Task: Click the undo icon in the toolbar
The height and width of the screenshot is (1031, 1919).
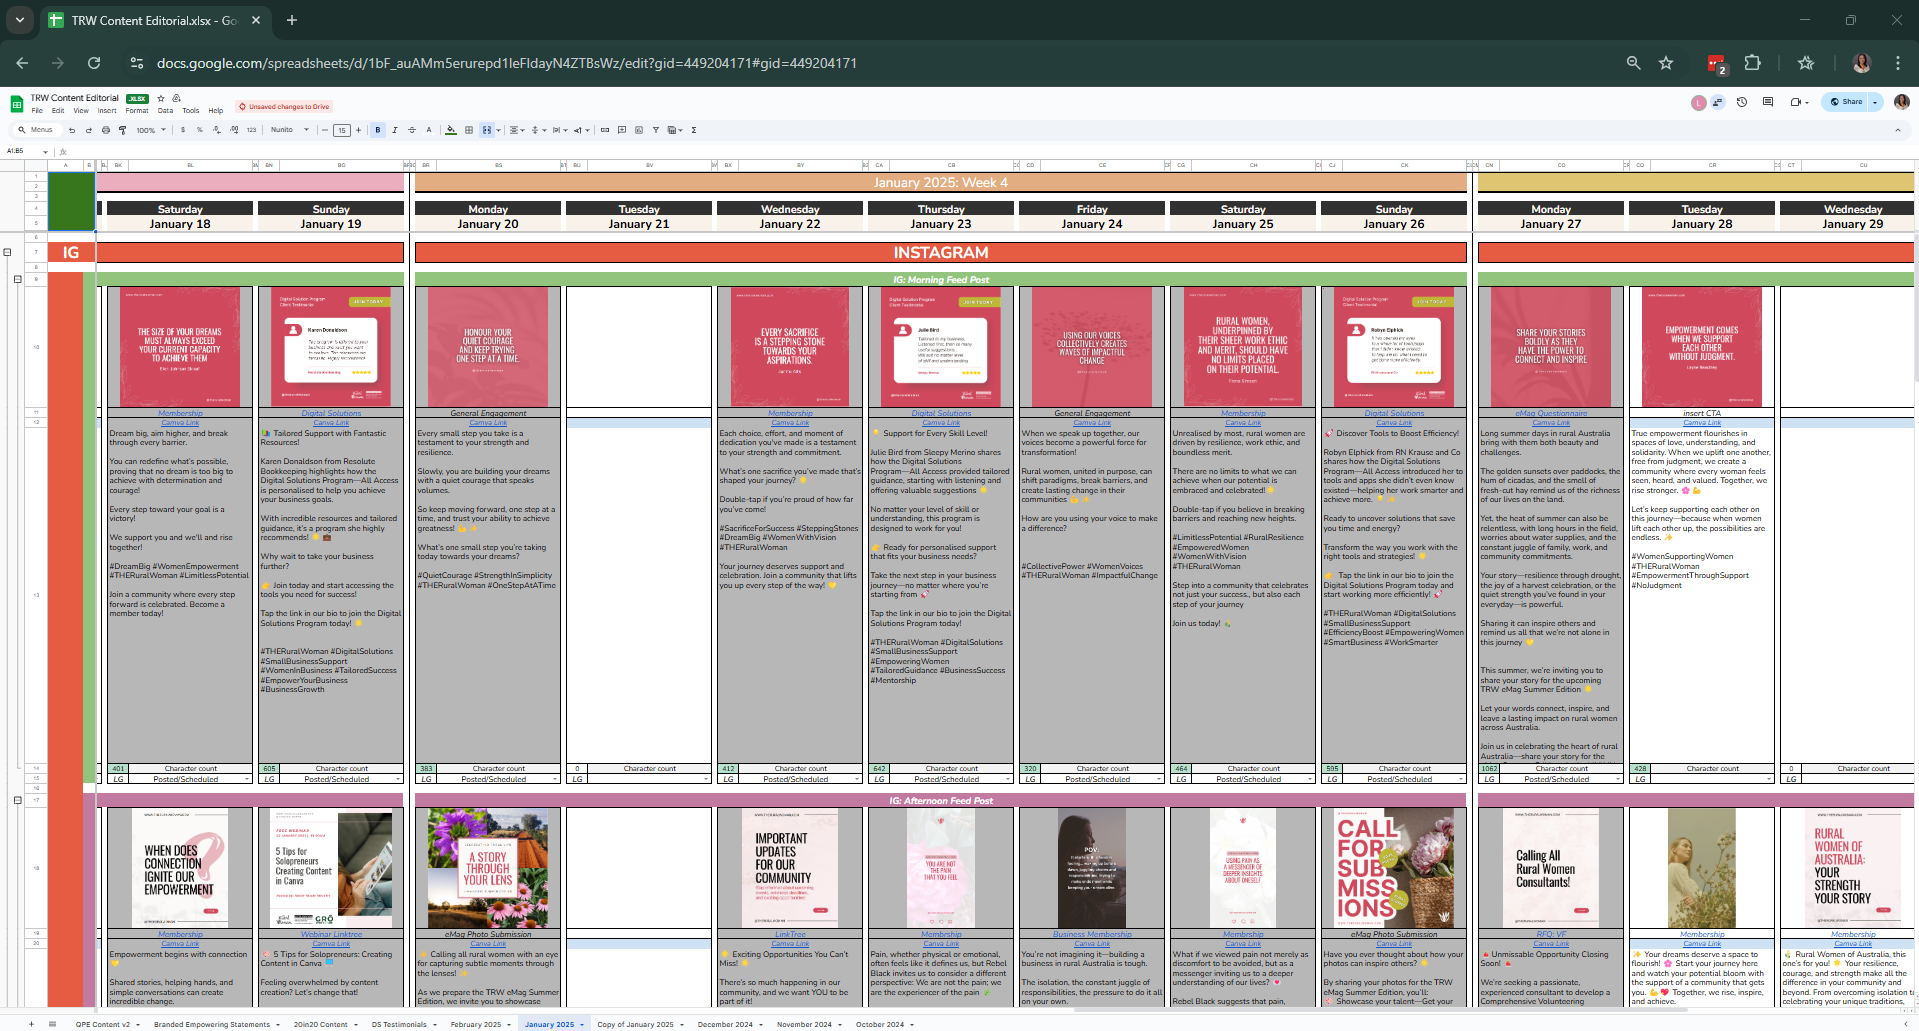Action: click(72, 130)
